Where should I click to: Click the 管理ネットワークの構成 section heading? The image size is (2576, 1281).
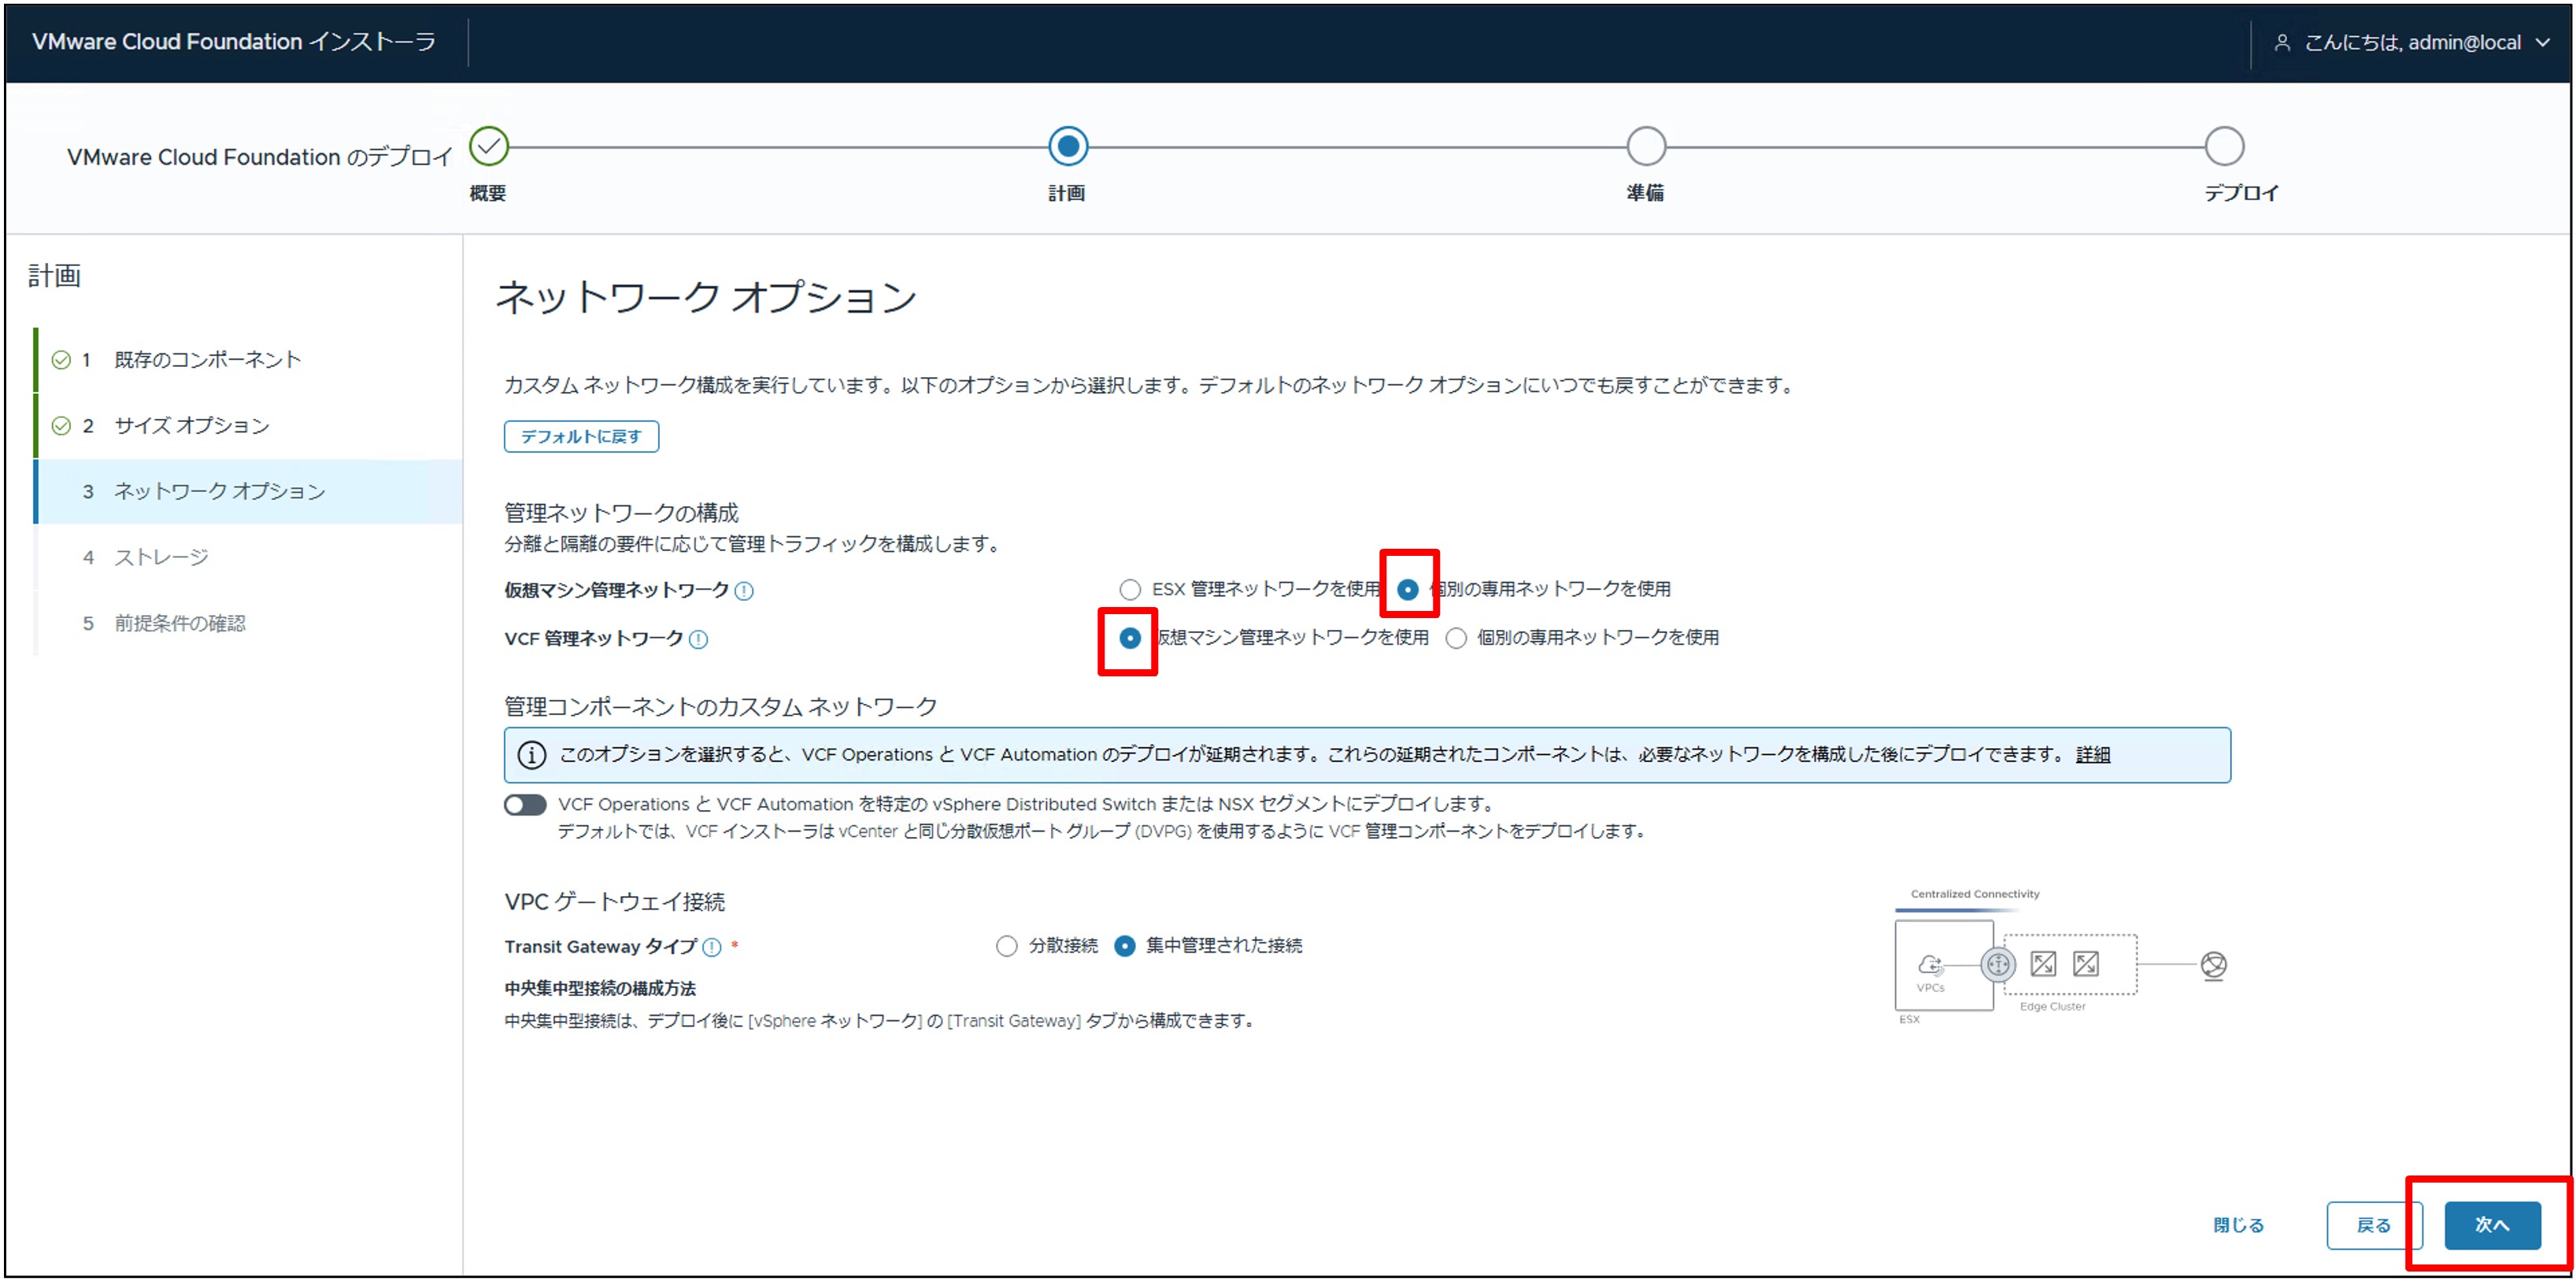pos(621,514)
